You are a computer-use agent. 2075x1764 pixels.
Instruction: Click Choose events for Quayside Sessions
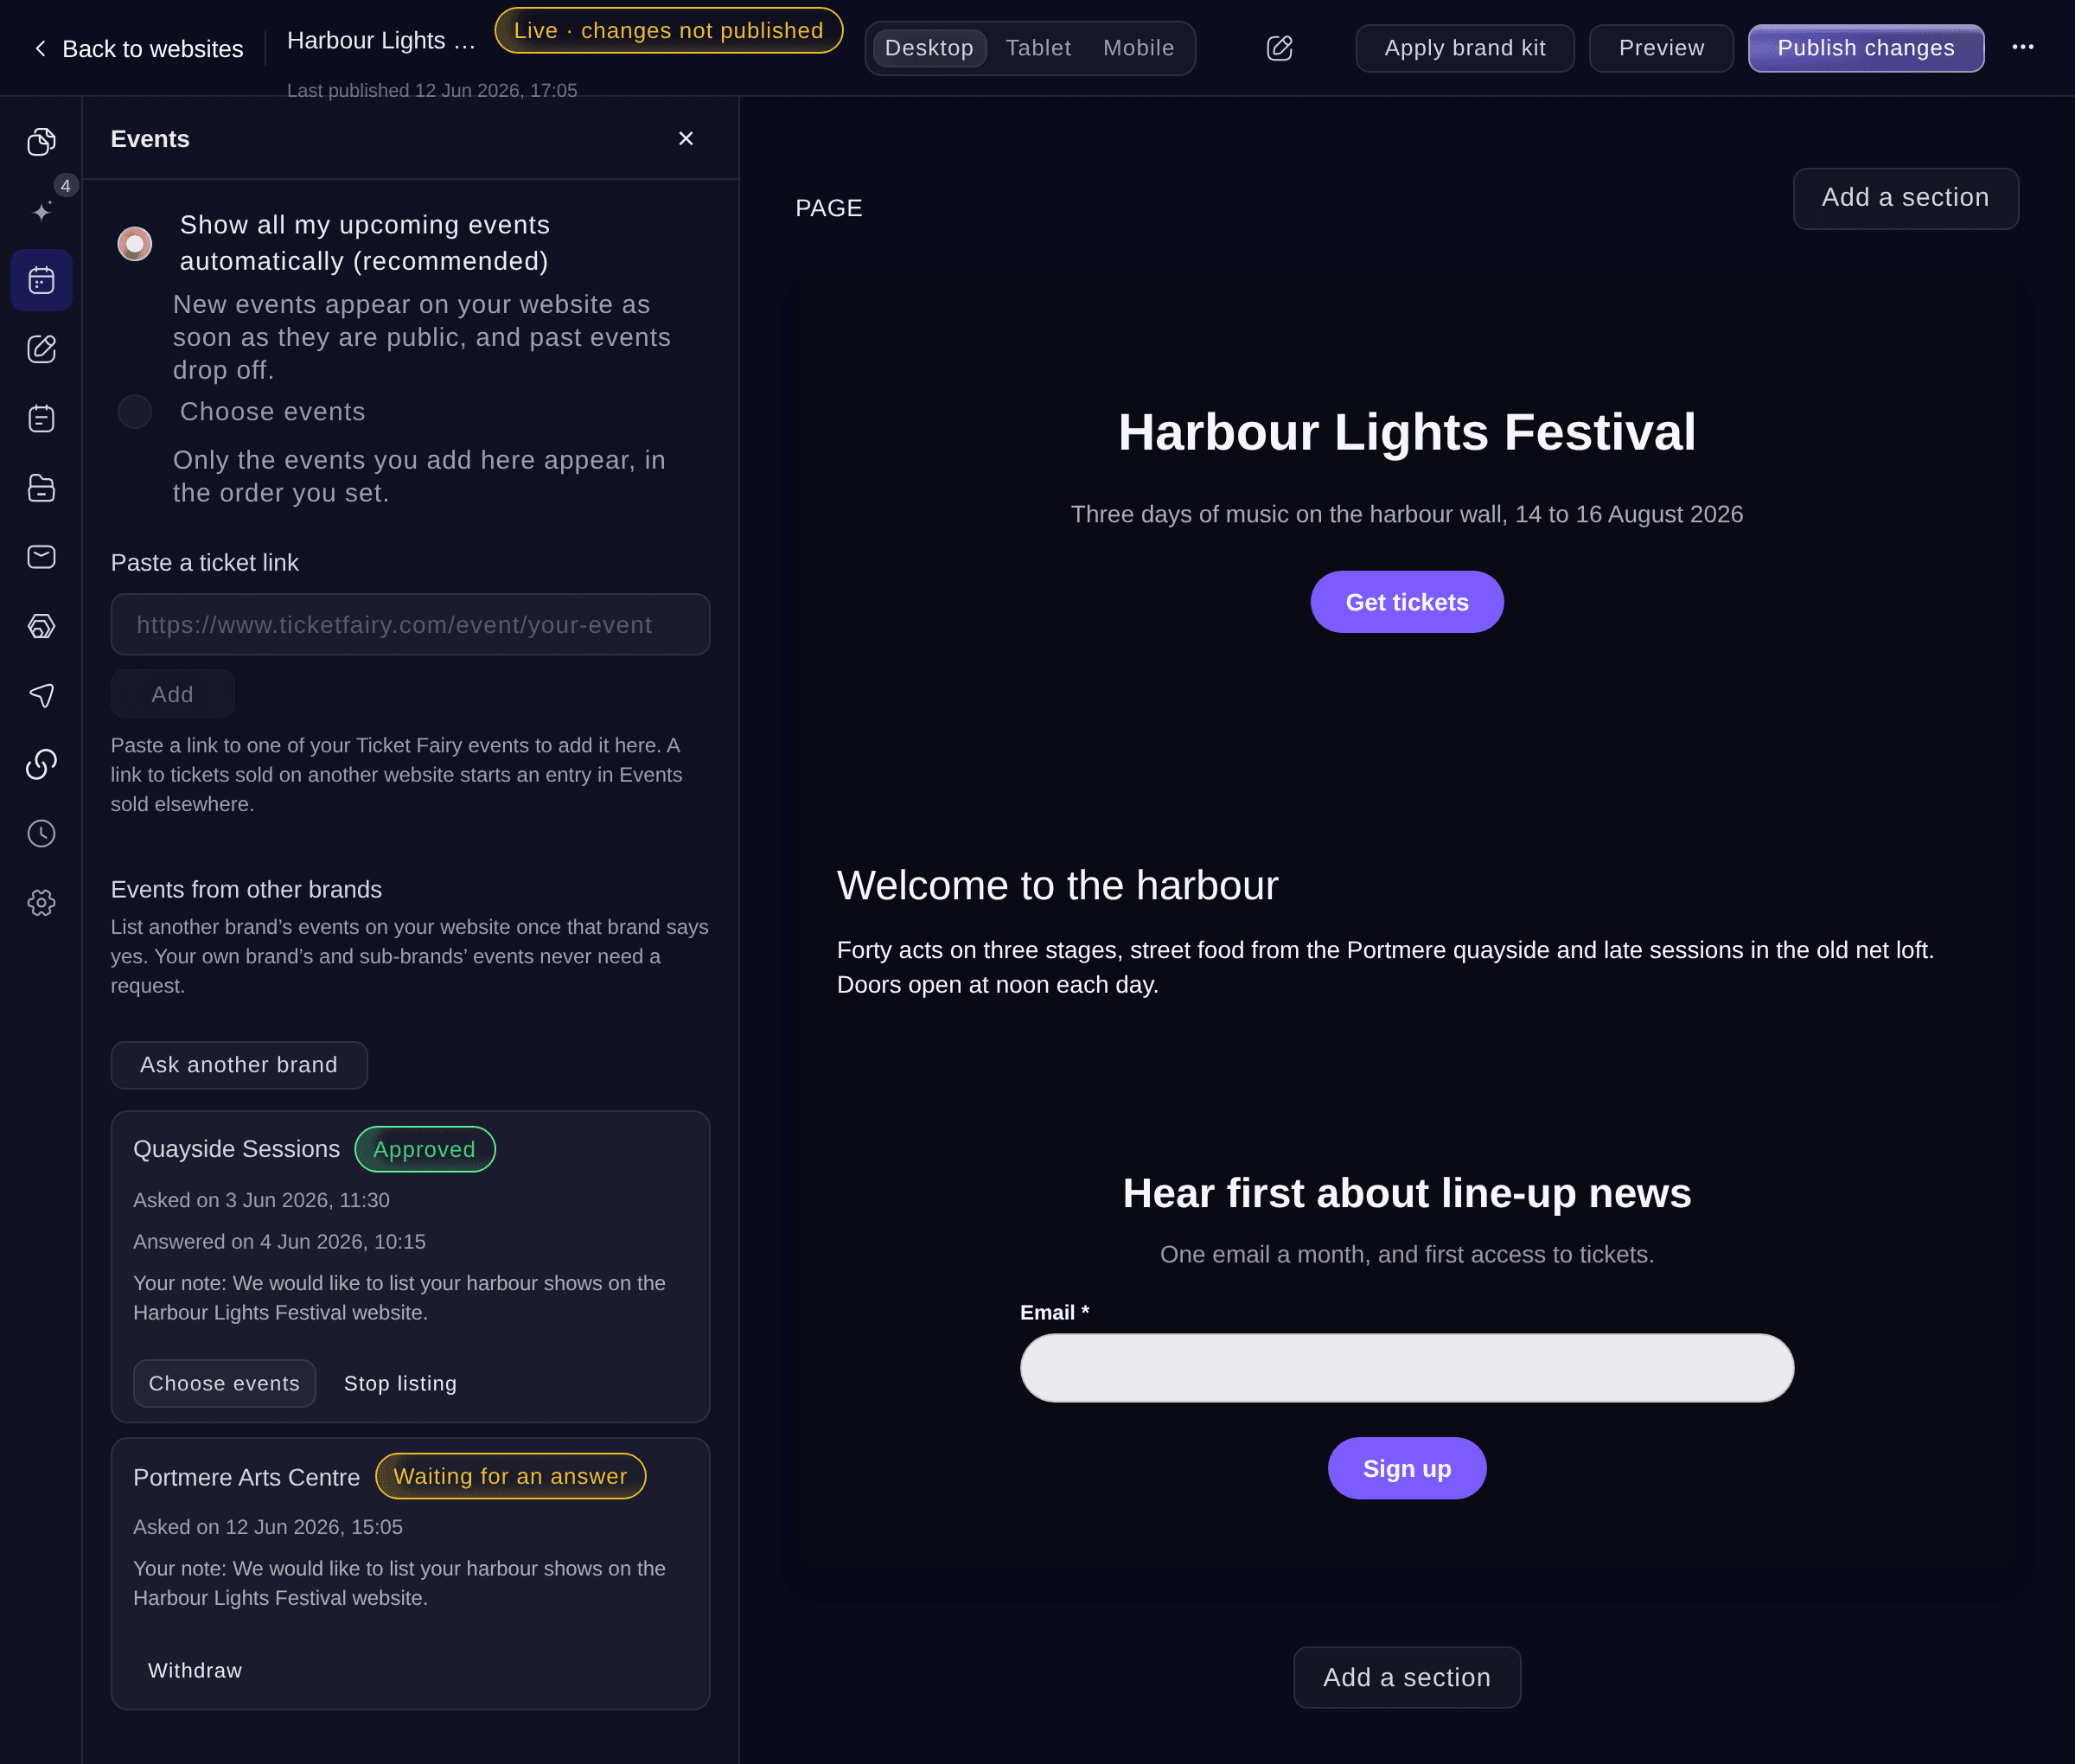tap(224, 1383)
